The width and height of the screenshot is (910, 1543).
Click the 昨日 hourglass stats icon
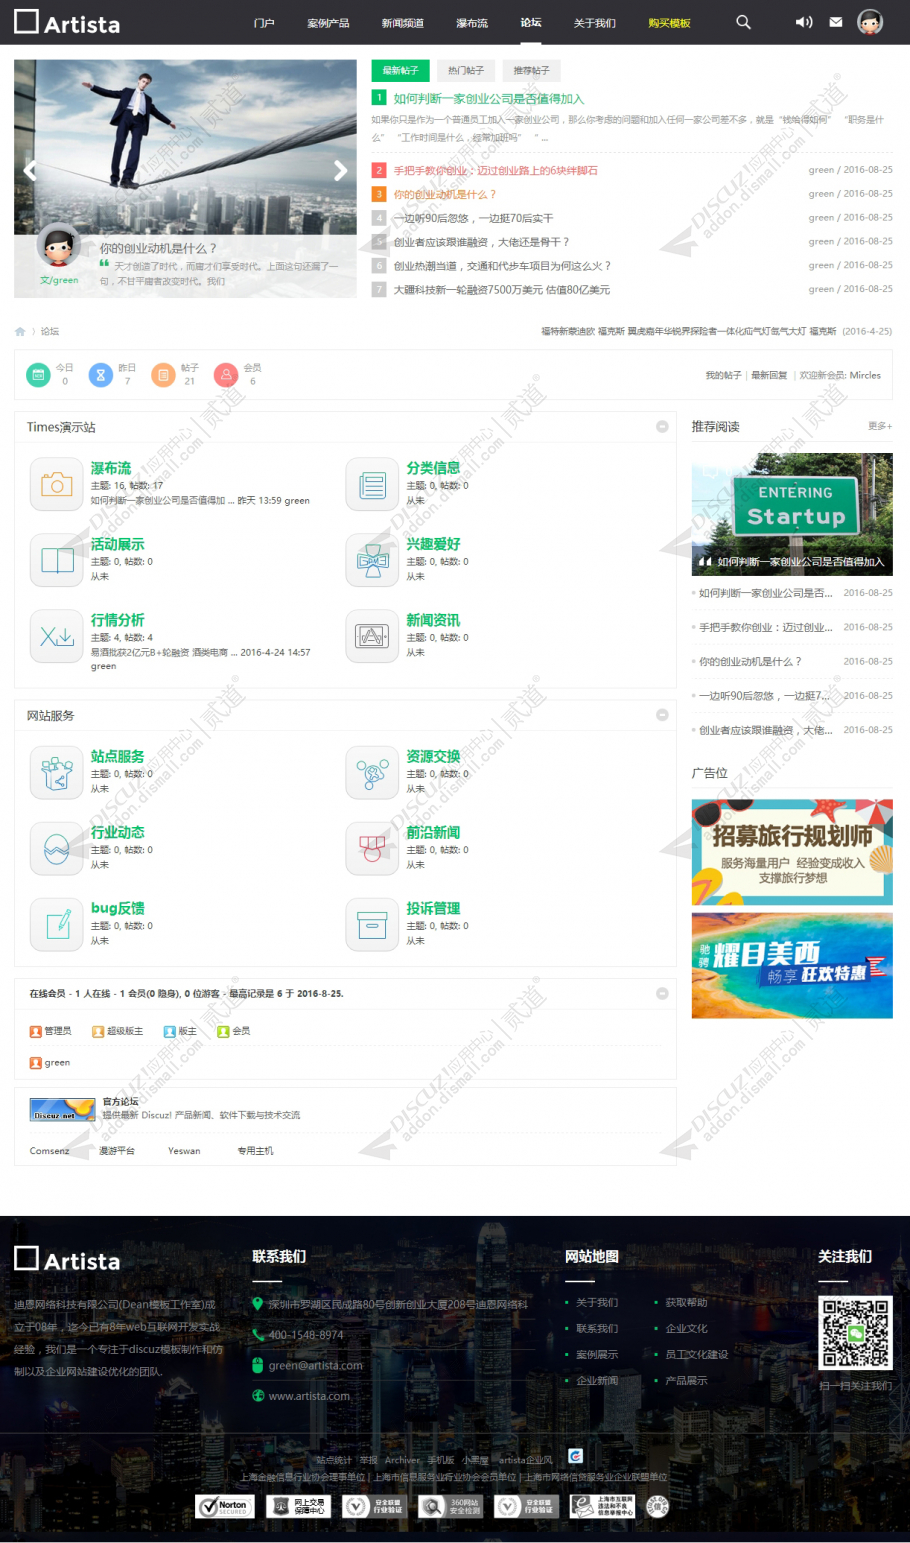click(100, 375)
